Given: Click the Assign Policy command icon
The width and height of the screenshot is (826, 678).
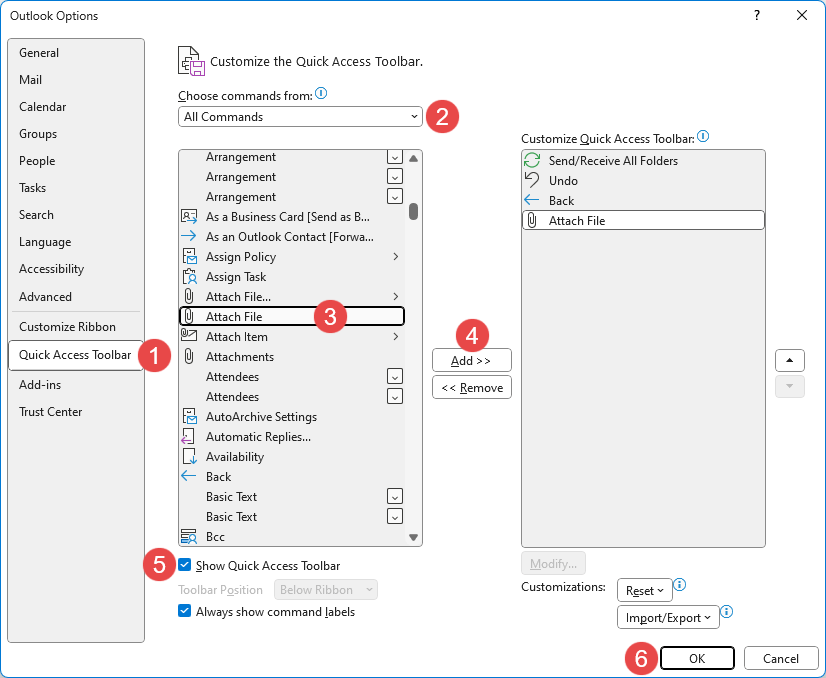Looking at the screenshot, I should point(189,257).
